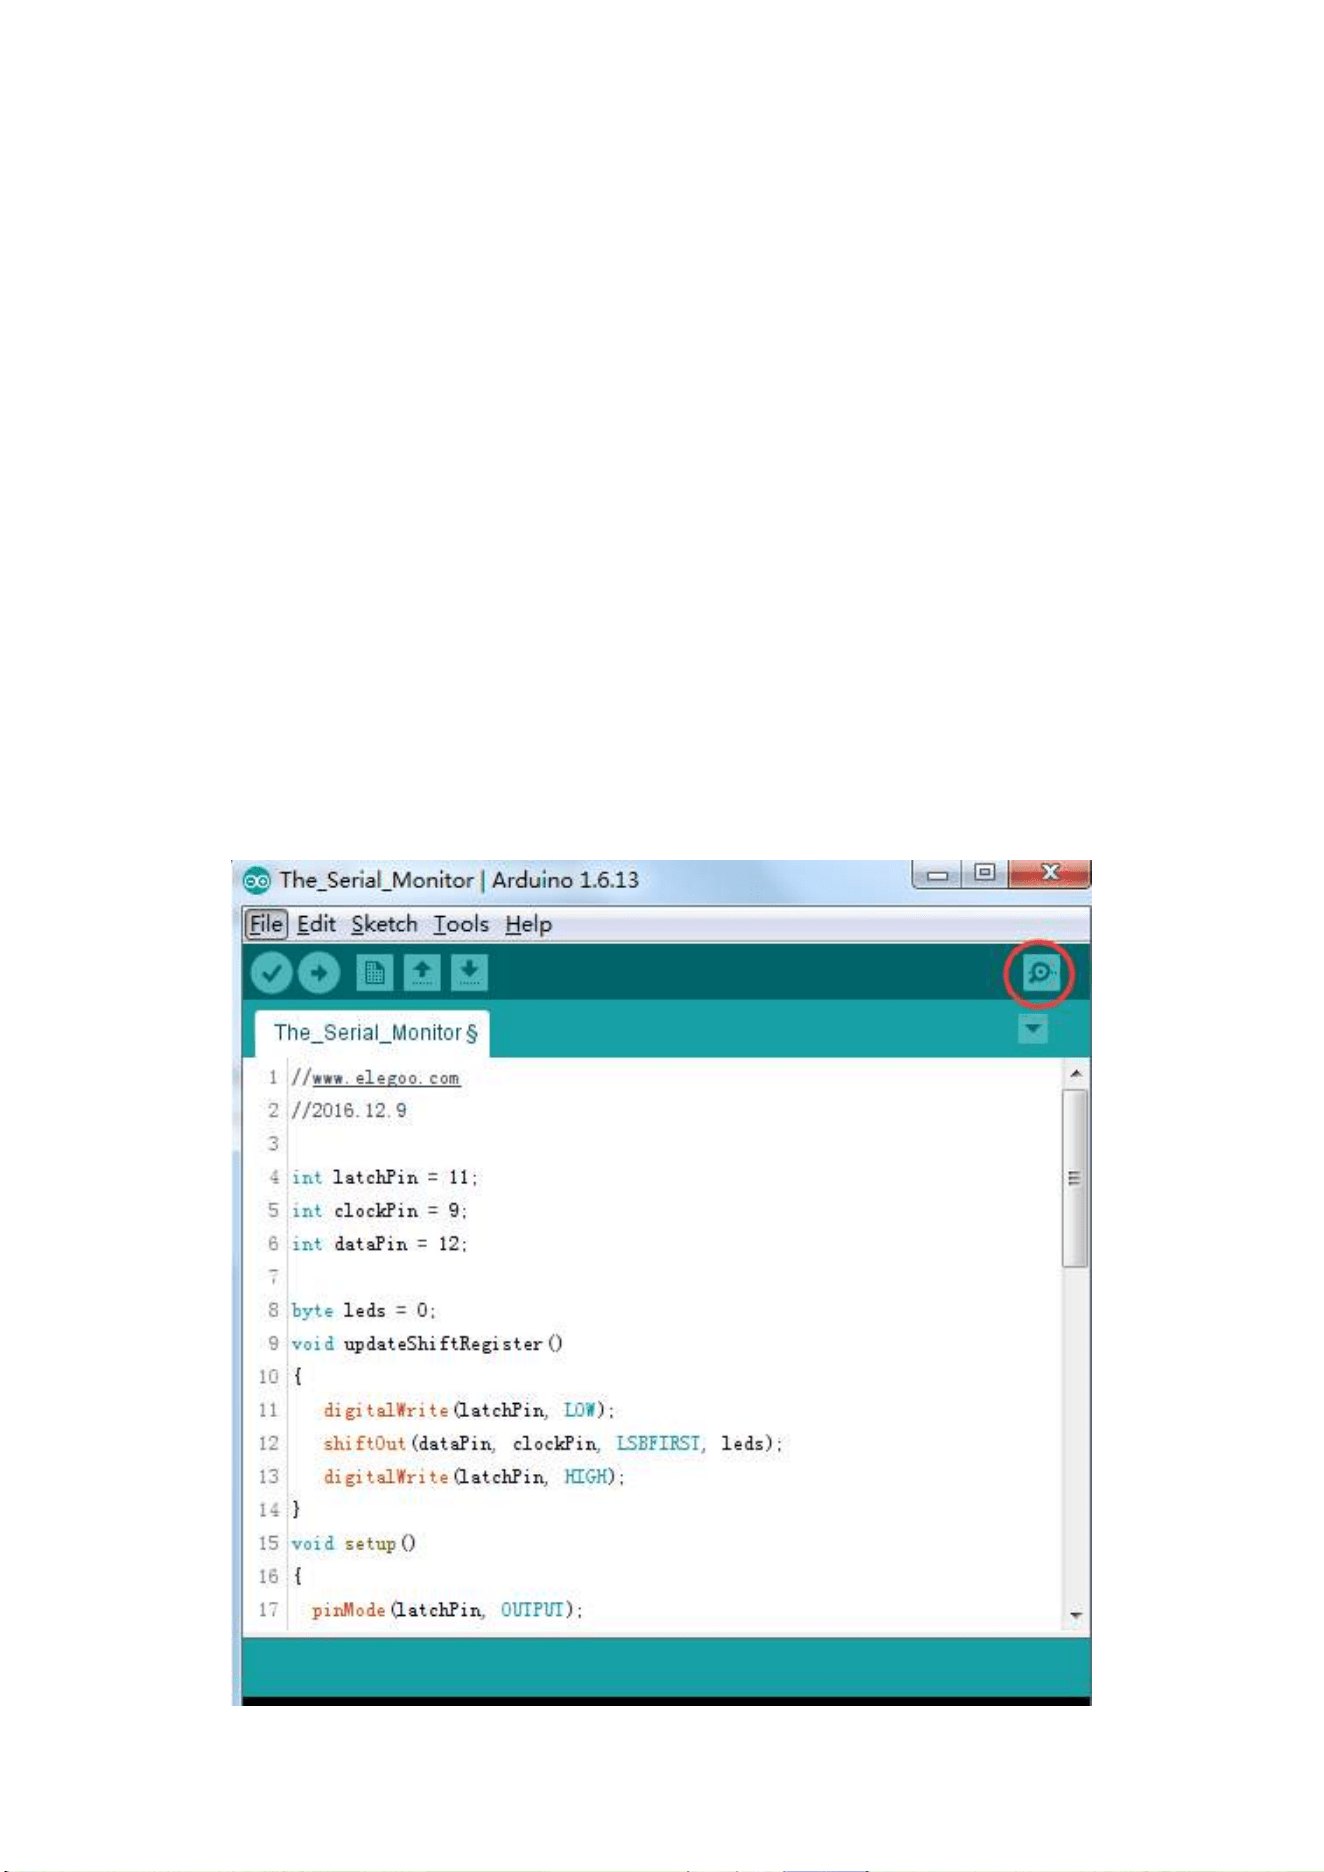Click line "byte leds = 0;"

[363, 1310]
